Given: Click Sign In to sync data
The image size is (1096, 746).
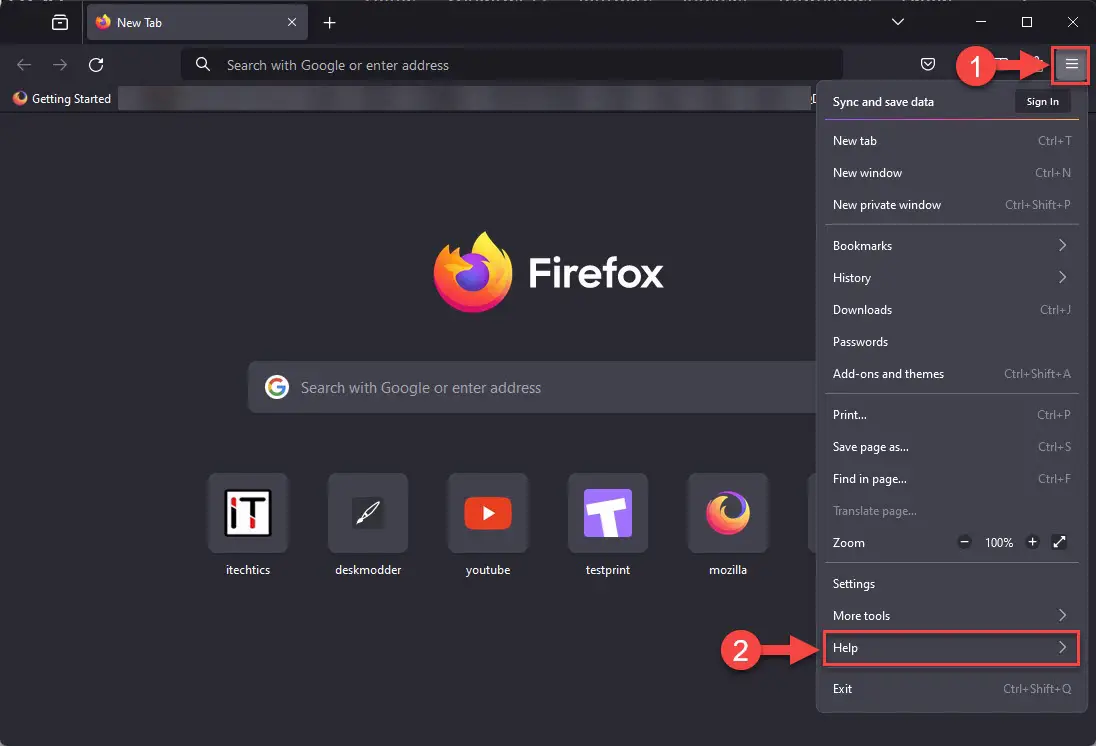Looking at the screenshot, I should coord(1042,101).
